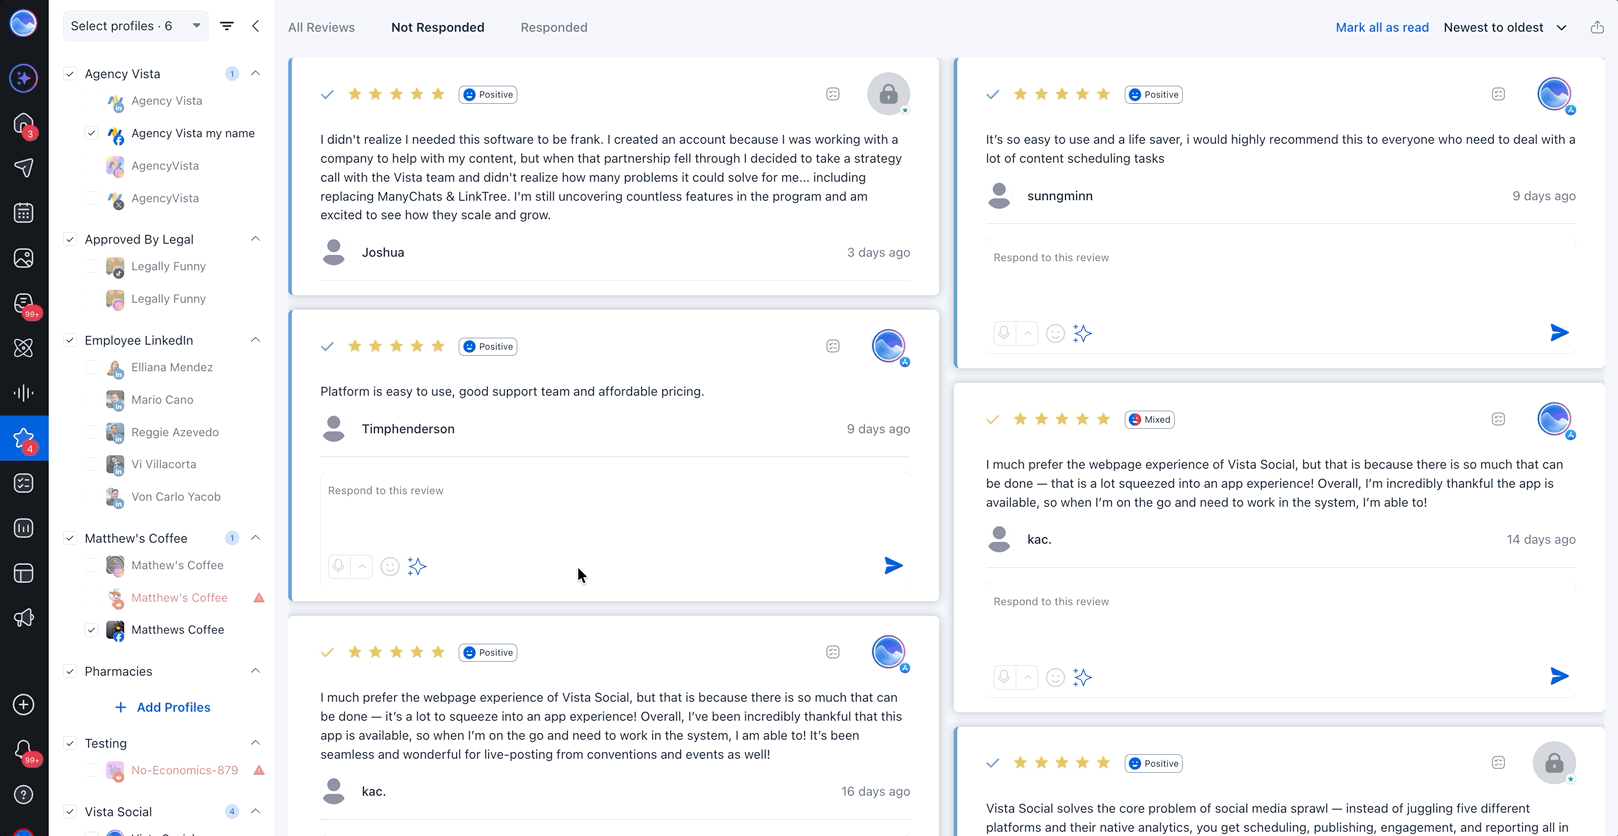
Task: Switch to the Responded tab
Action: (x=554, y=27)
